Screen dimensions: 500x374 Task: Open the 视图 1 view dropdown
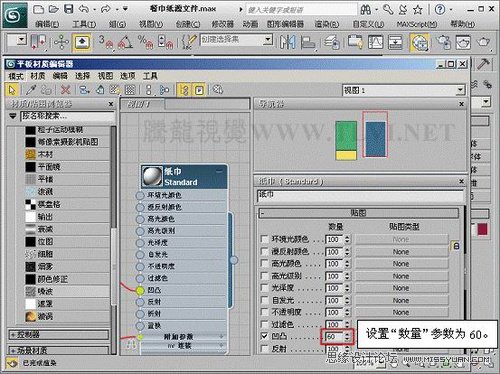click(460, 90)
